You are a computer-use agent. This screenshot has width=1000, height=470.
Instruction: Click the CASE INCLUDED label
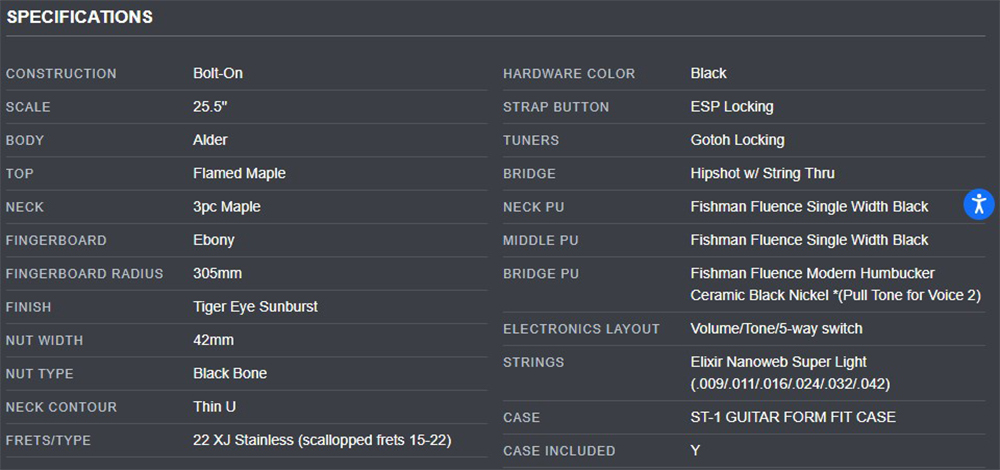tap(559, 451)
